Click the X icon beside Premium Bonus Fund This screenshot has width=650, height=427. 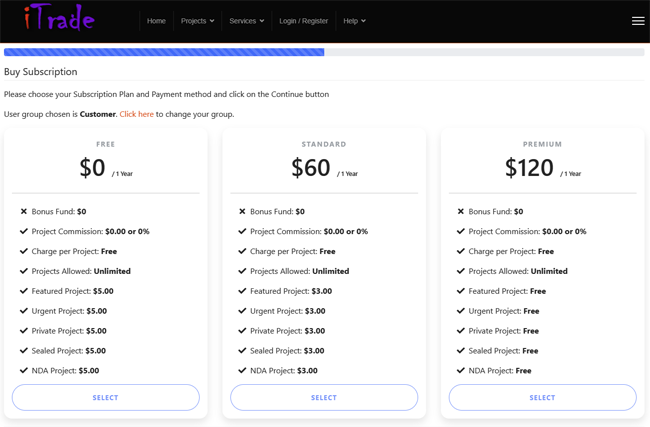click(x=461, y=211)
